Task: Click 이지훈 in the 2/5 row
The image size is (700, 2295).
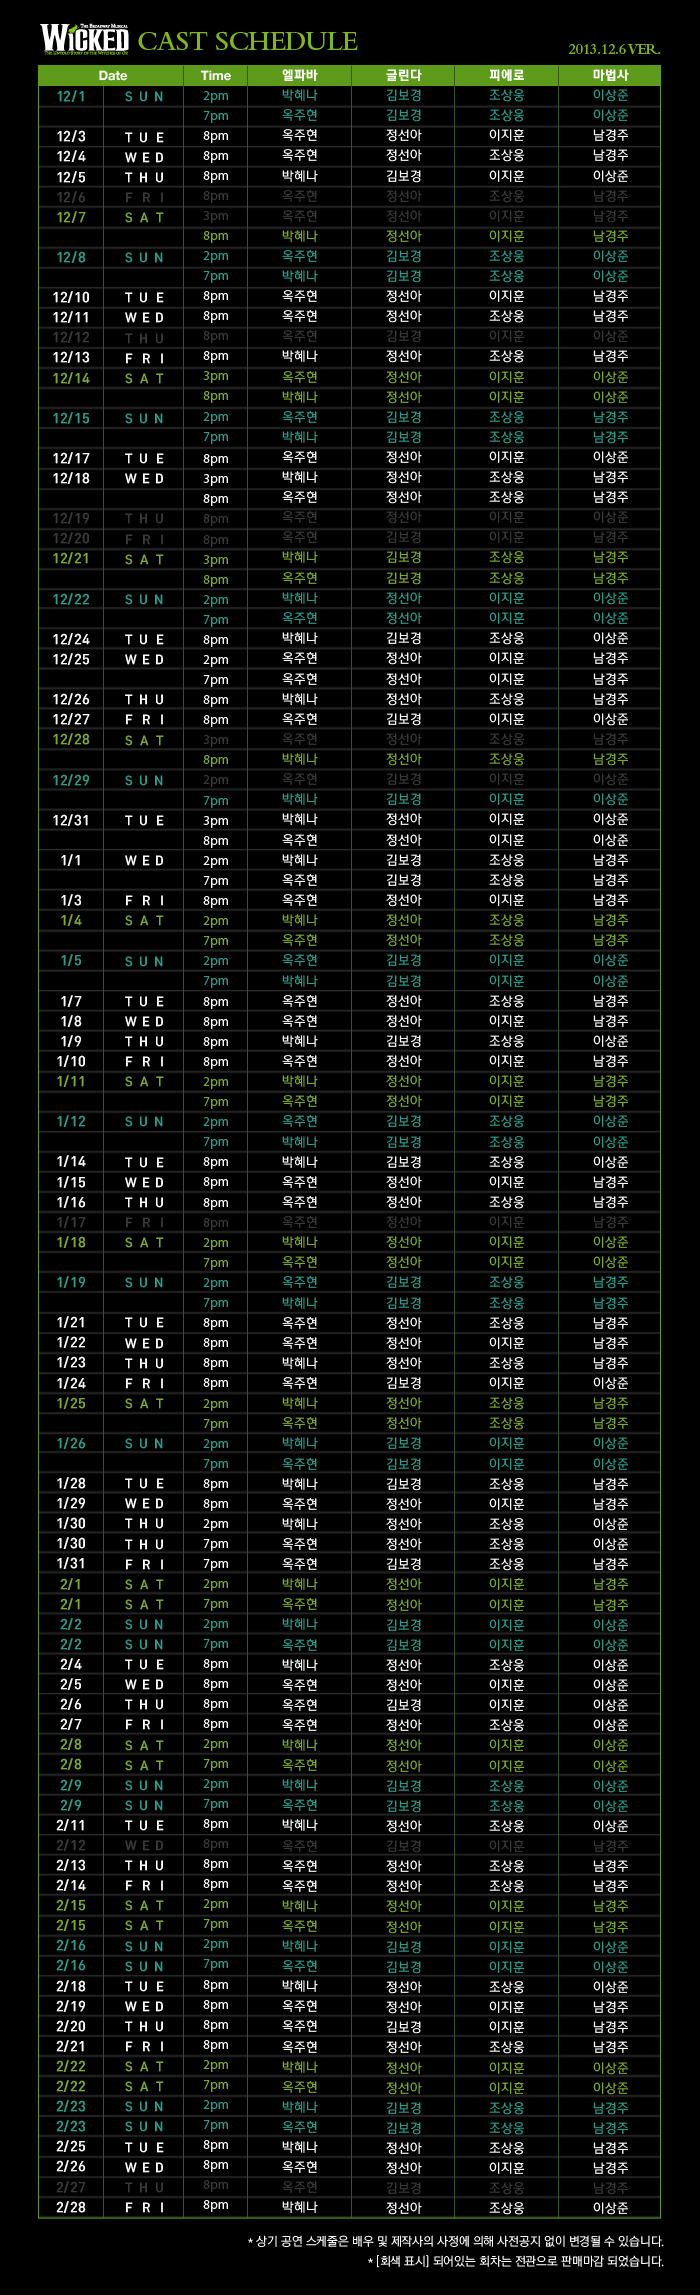Action: click(x=507, y=1684)
